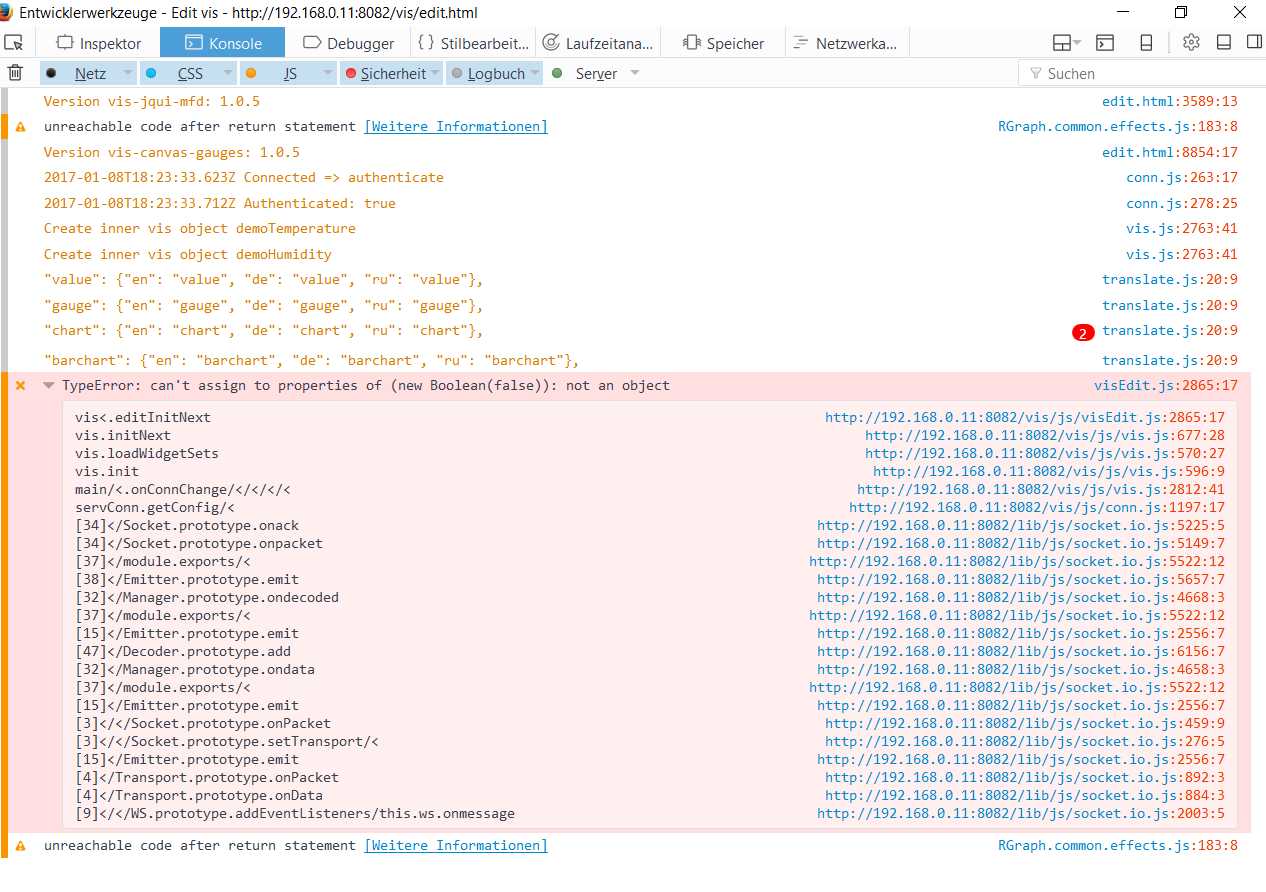Viewport: 1266px width, 892px height.
Task: Open the first Weitere Informationen link
Action: pos(455,127)
